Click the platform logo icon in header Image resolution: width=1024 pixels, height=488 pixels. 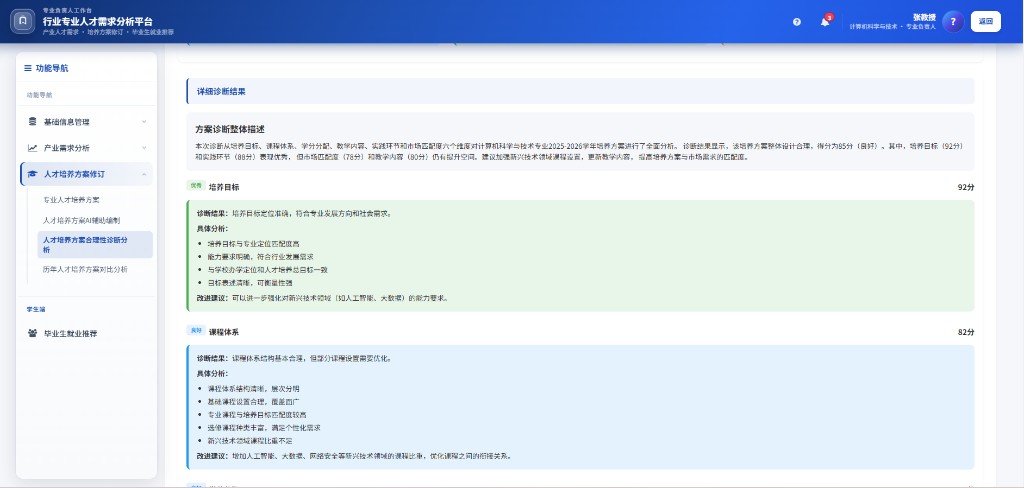coord(23,22)
